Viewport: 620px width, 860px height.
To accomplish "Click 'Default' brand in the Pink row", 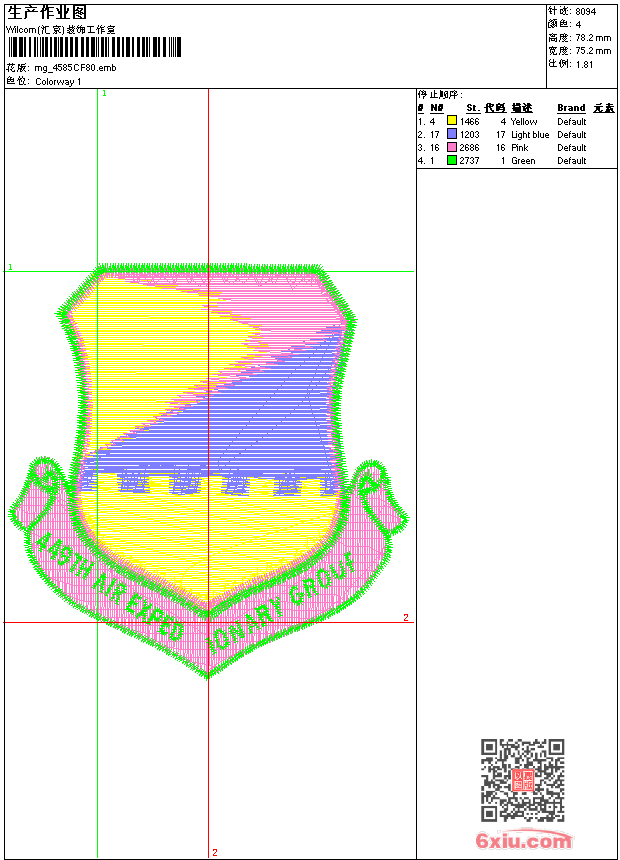I will click(572, 148).
